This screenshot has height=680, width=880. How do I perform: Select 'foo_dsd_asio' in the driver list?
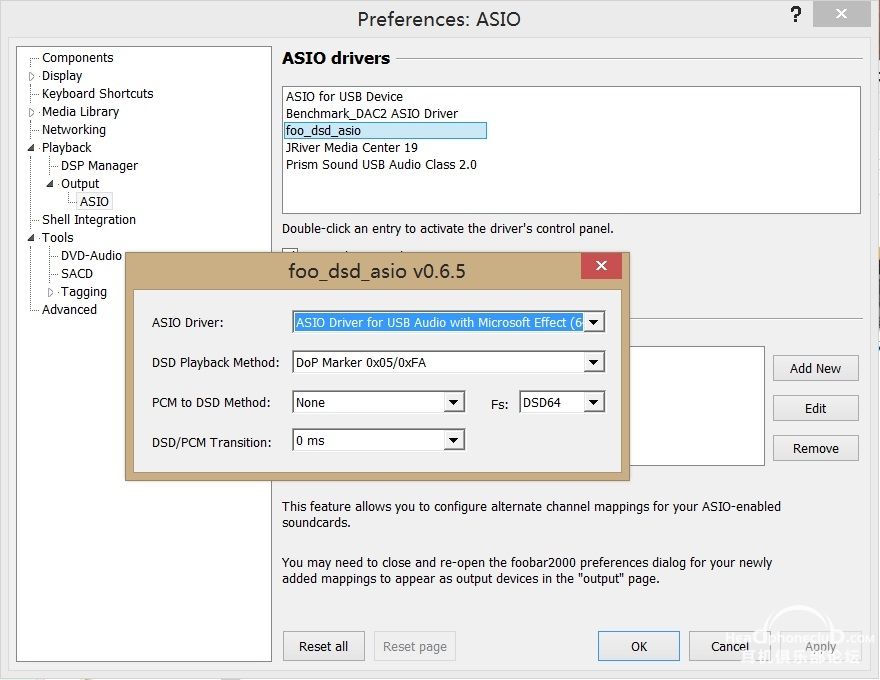(x=386, y=131)
